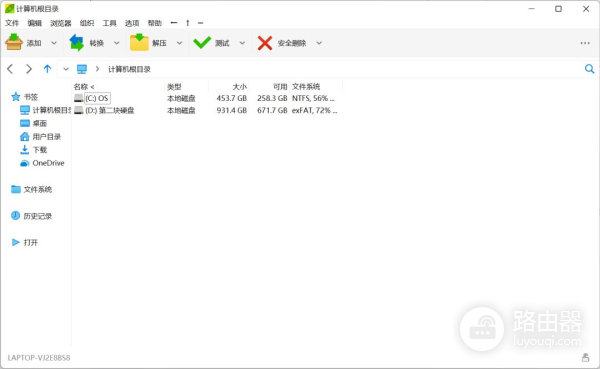600x369 pixels.
Task: Open the Edit (编辑) menu
Action: point(34,23)
